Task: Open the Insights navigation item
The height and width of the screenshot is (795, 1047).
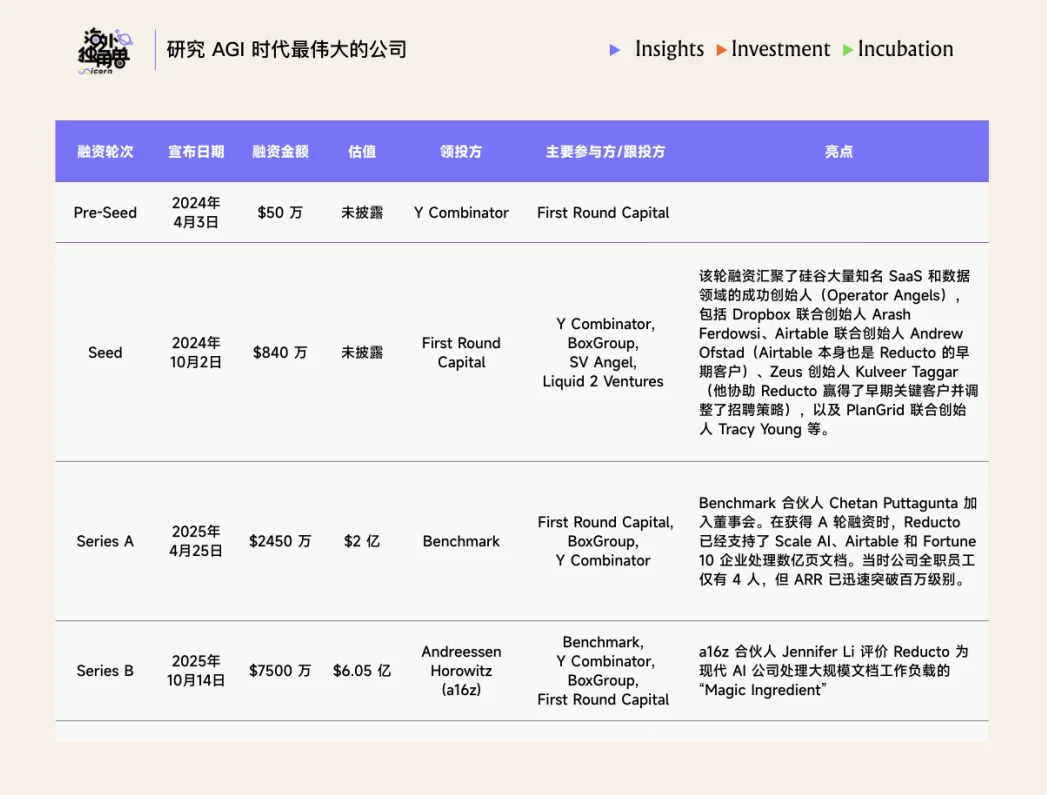Action: point(669,49)
